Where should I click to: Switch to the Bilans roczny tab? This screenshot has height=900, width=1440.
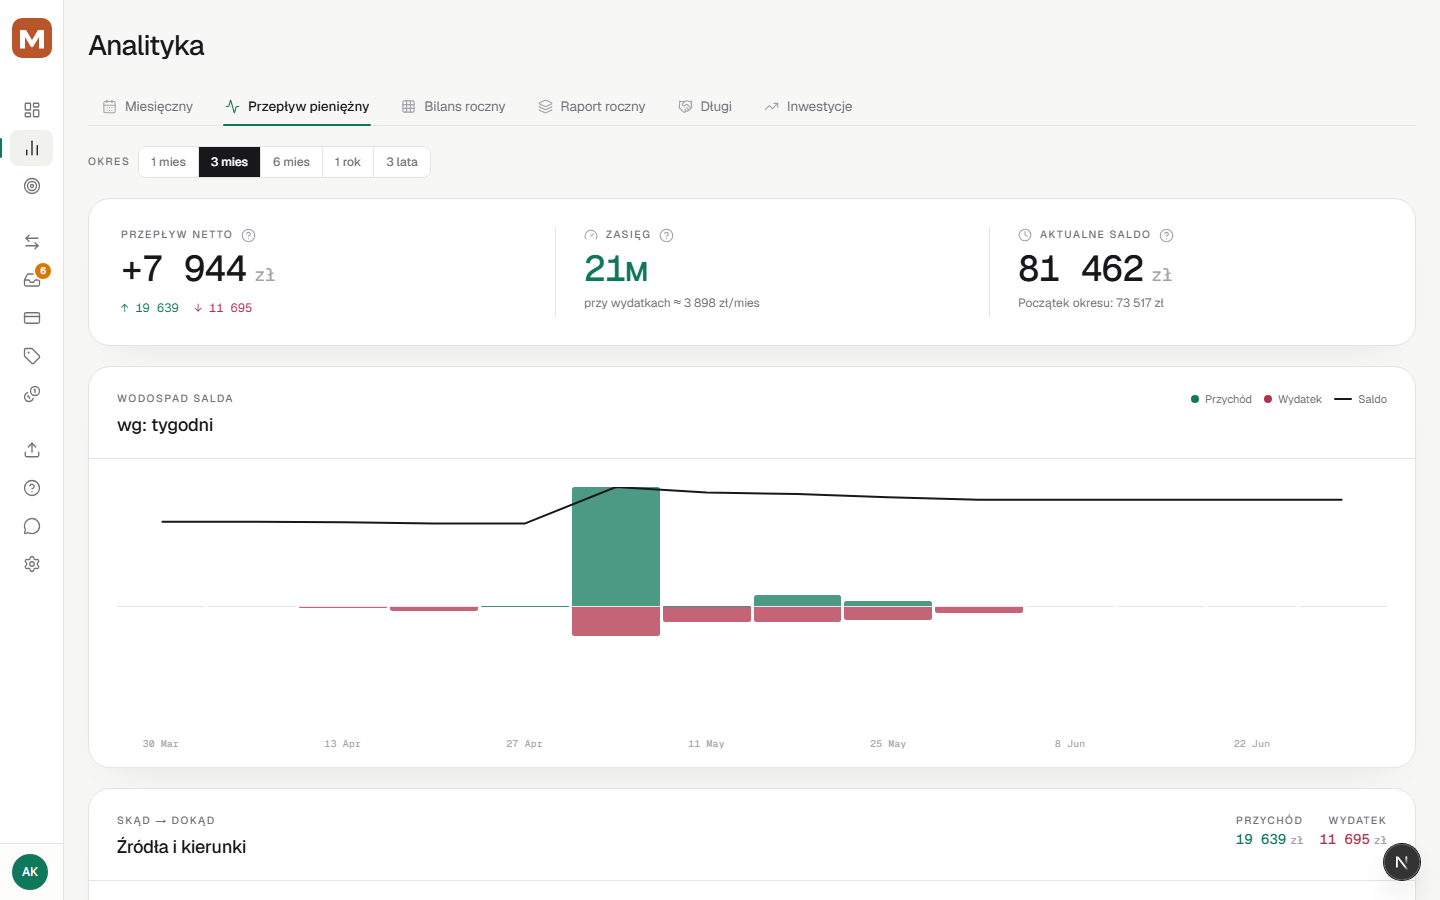coord(454,106)
